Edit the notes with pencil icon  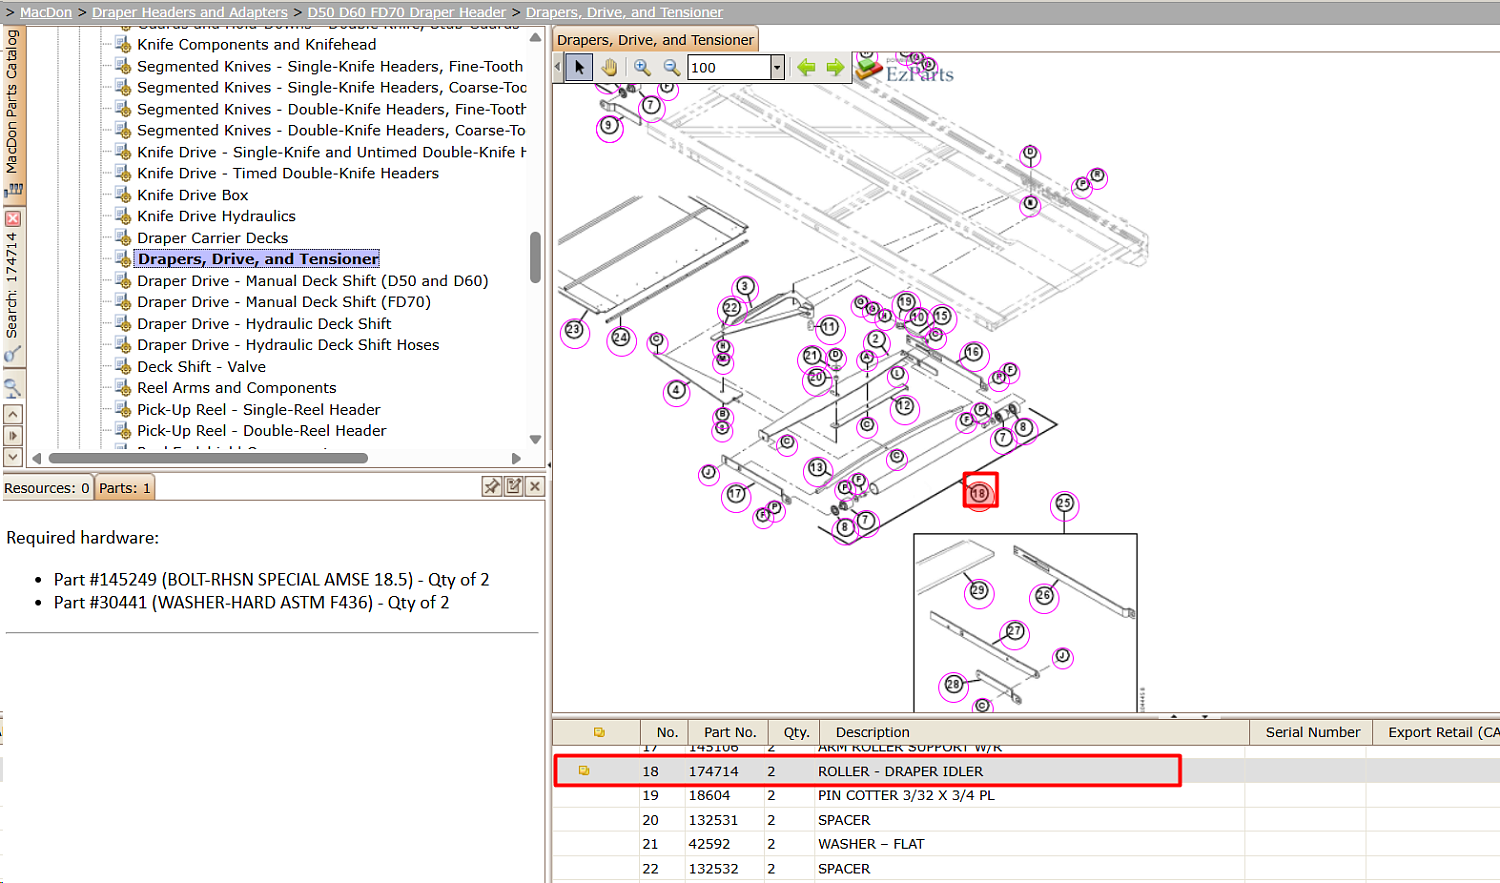coord(514,487)
